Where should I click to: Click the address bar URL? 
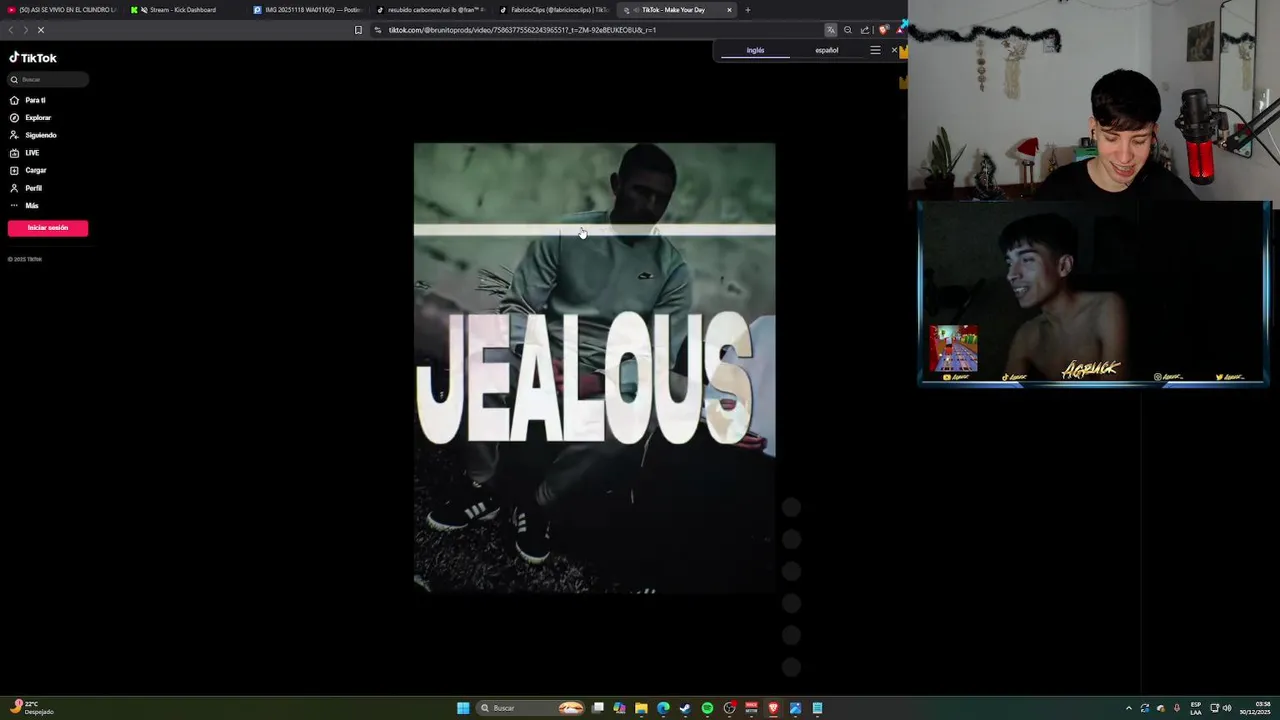[x=522, y=30]
